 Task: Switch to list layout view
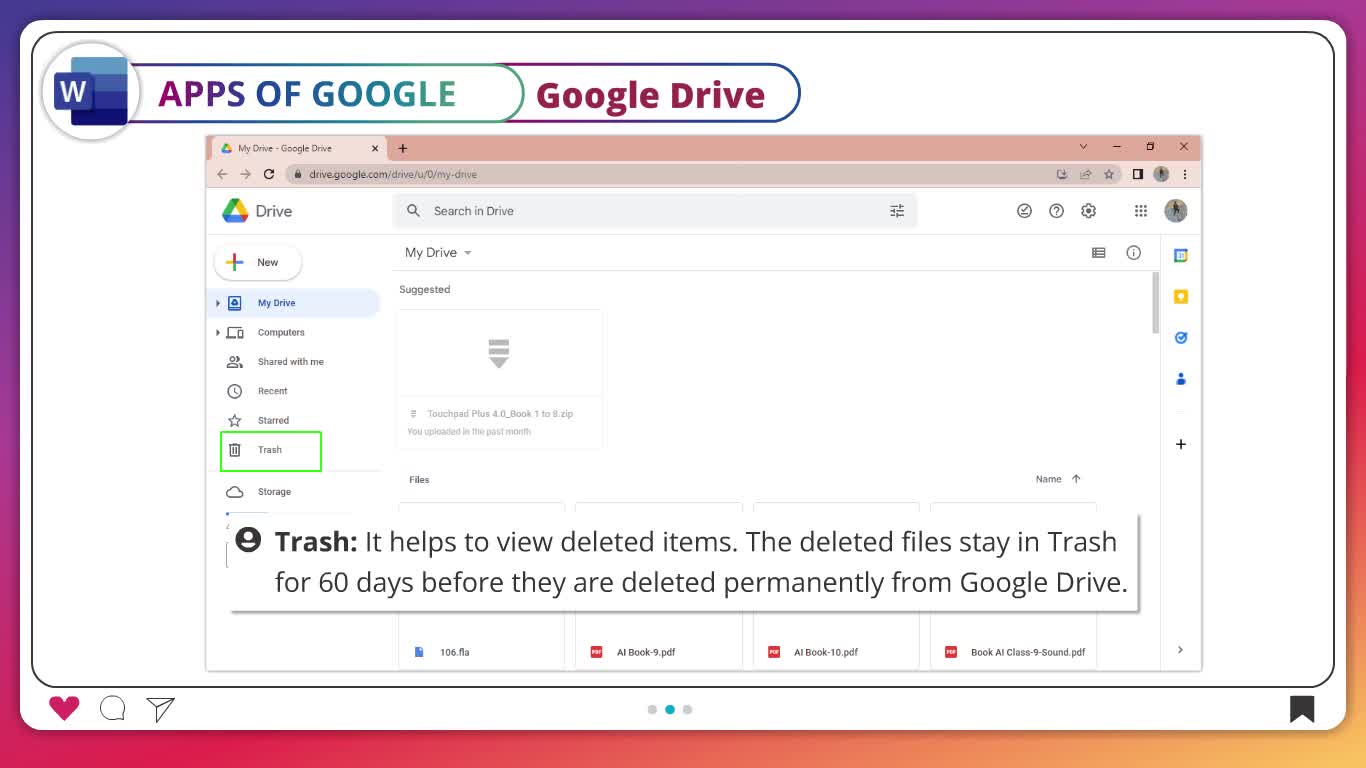pyautogui.click(x=1099, y=253)
